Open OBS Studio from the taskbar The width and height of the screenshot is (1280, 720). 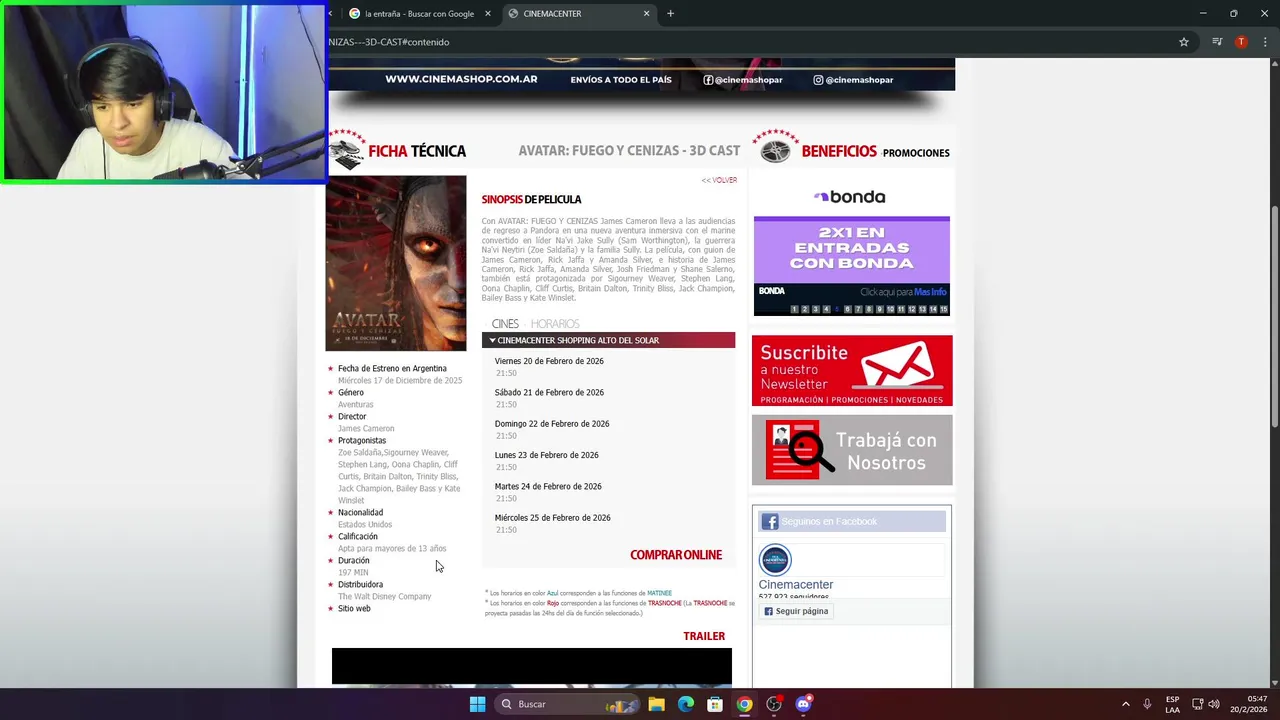click(x=774, y=704)
